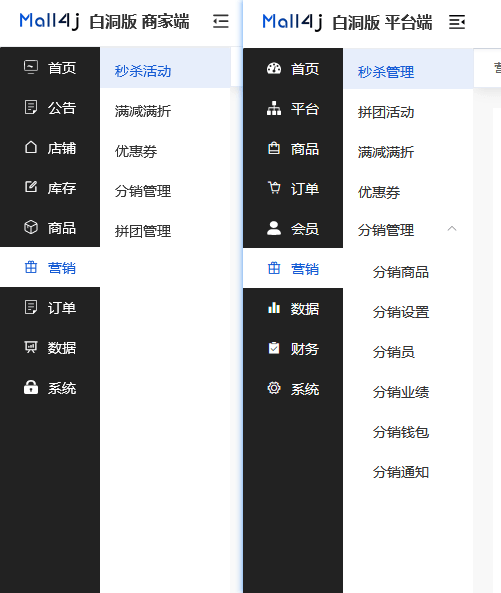Select 会员 in the platform-side menu
501x593 pixels.
pyautogui.click(x=293, y=229)
